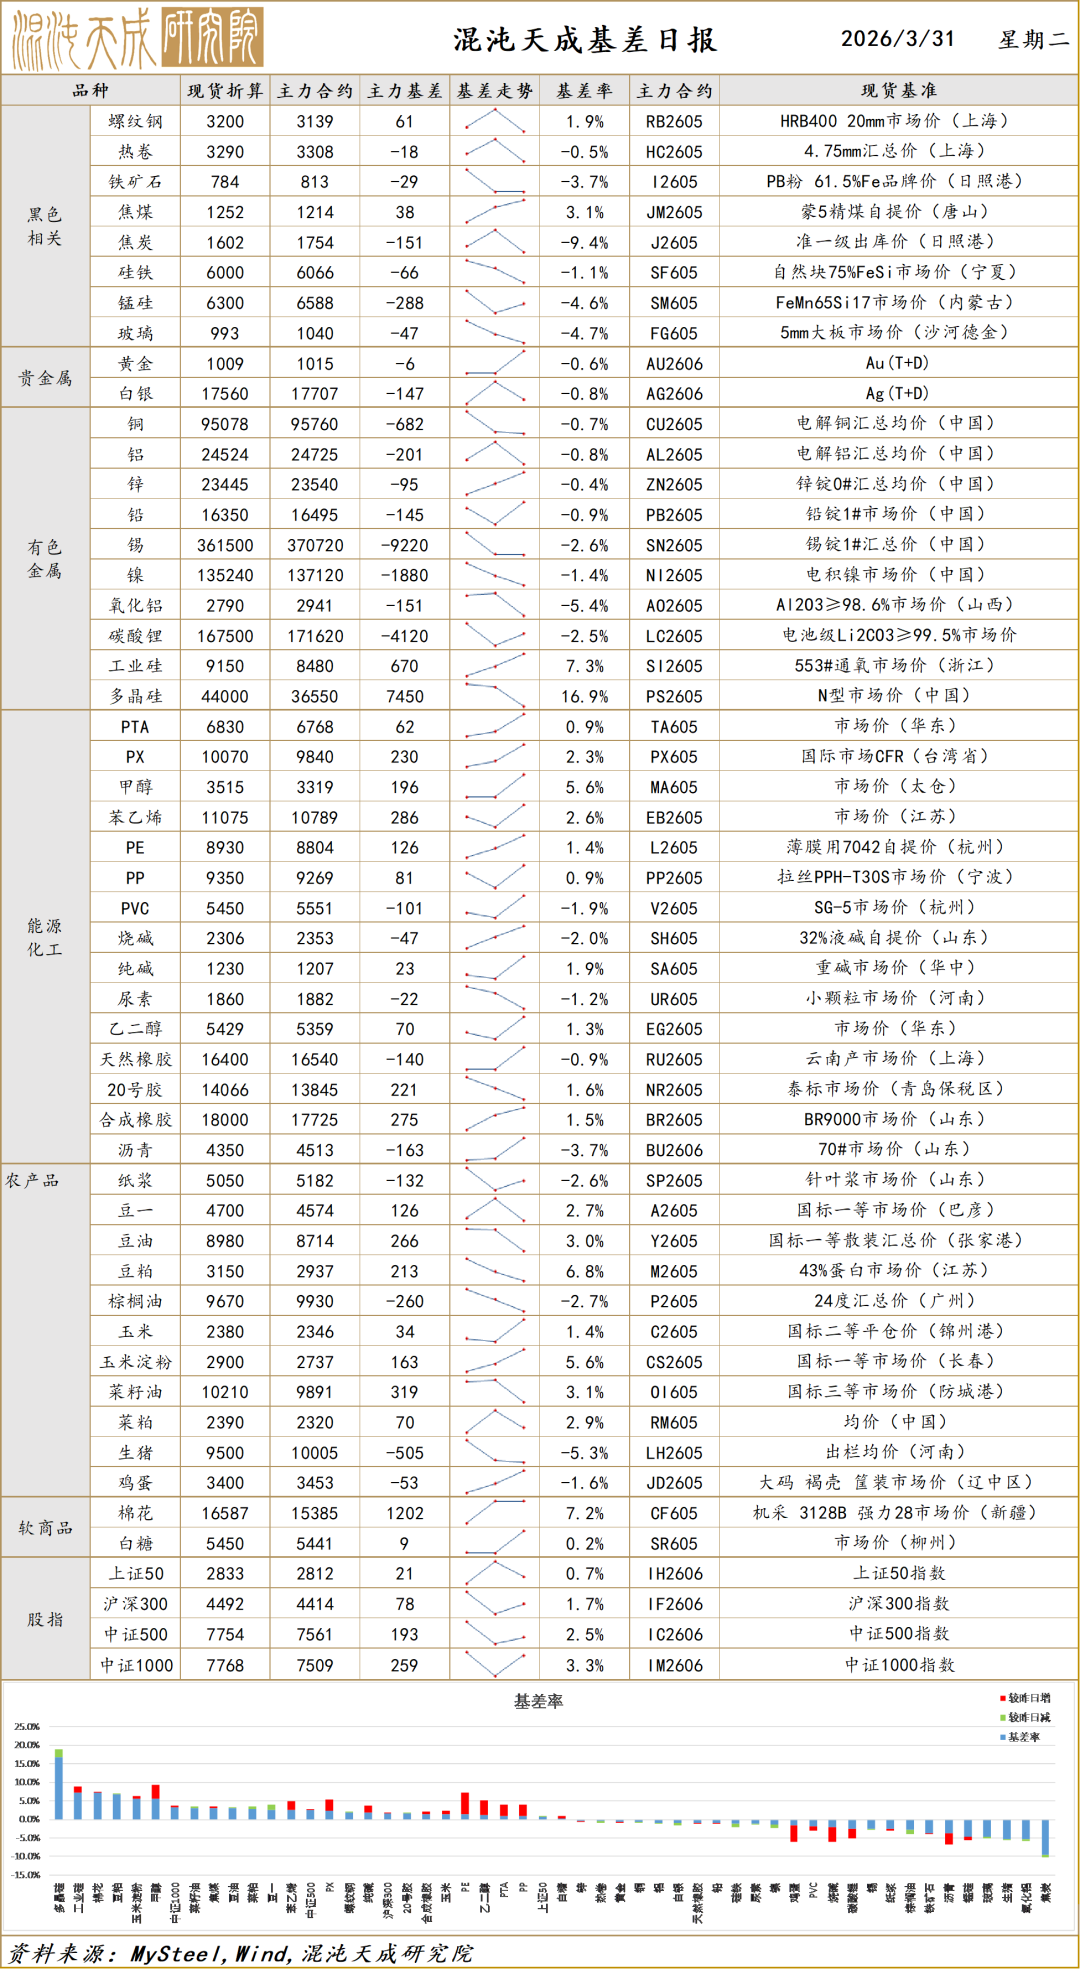This screenshot has width=1080, height=1969.
Task: Click the 基差率 column header
Action: point(585,91)
